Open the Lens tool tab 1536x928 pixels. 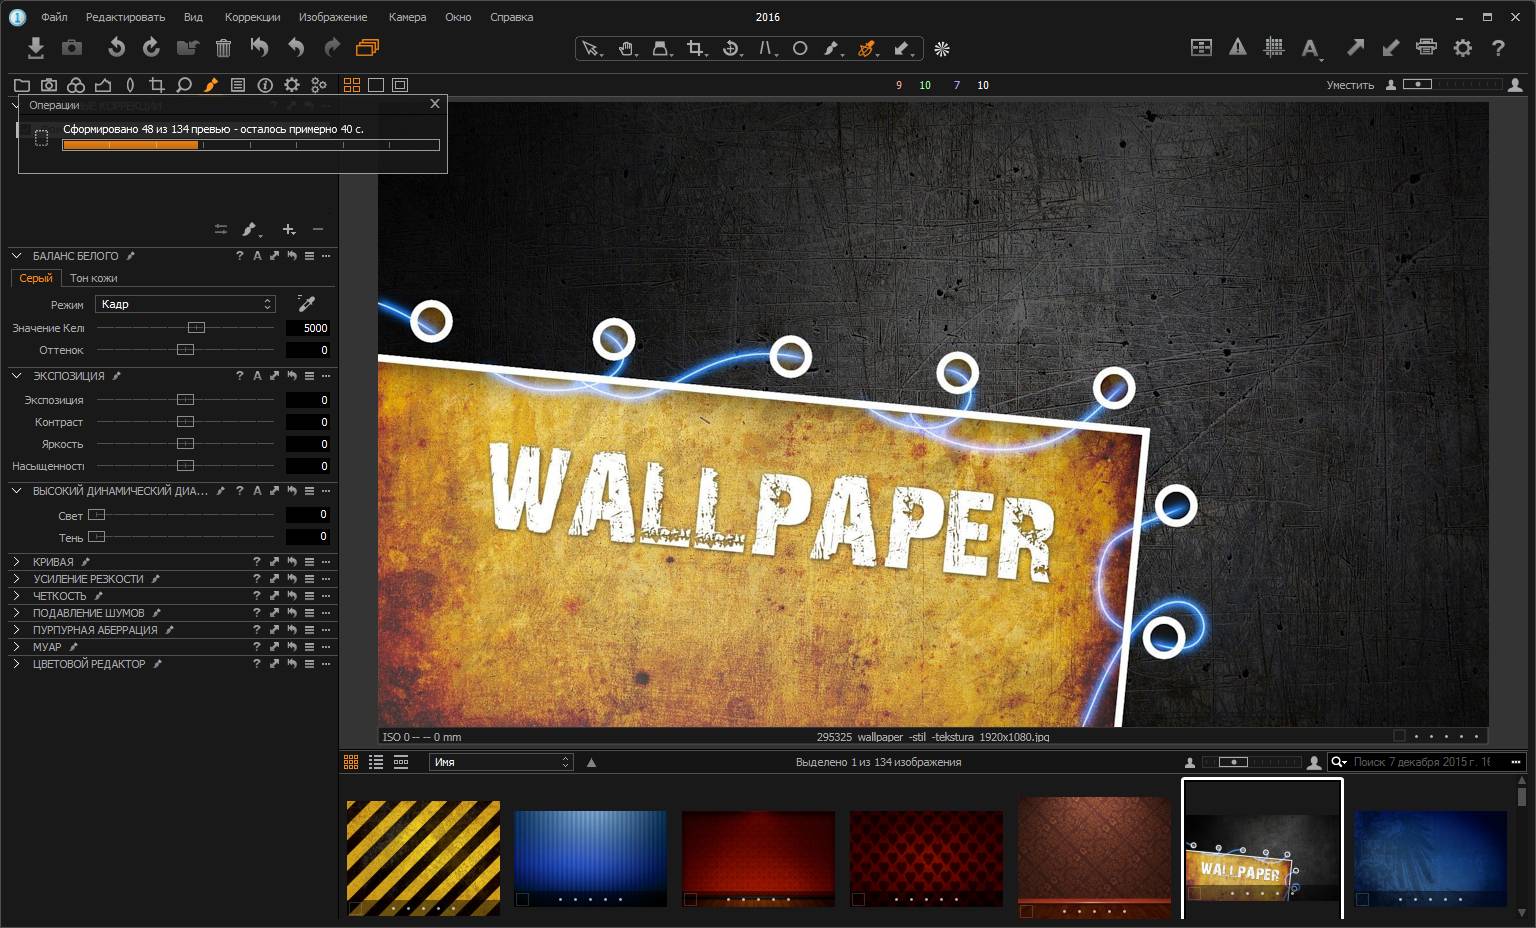pos(130,85)
